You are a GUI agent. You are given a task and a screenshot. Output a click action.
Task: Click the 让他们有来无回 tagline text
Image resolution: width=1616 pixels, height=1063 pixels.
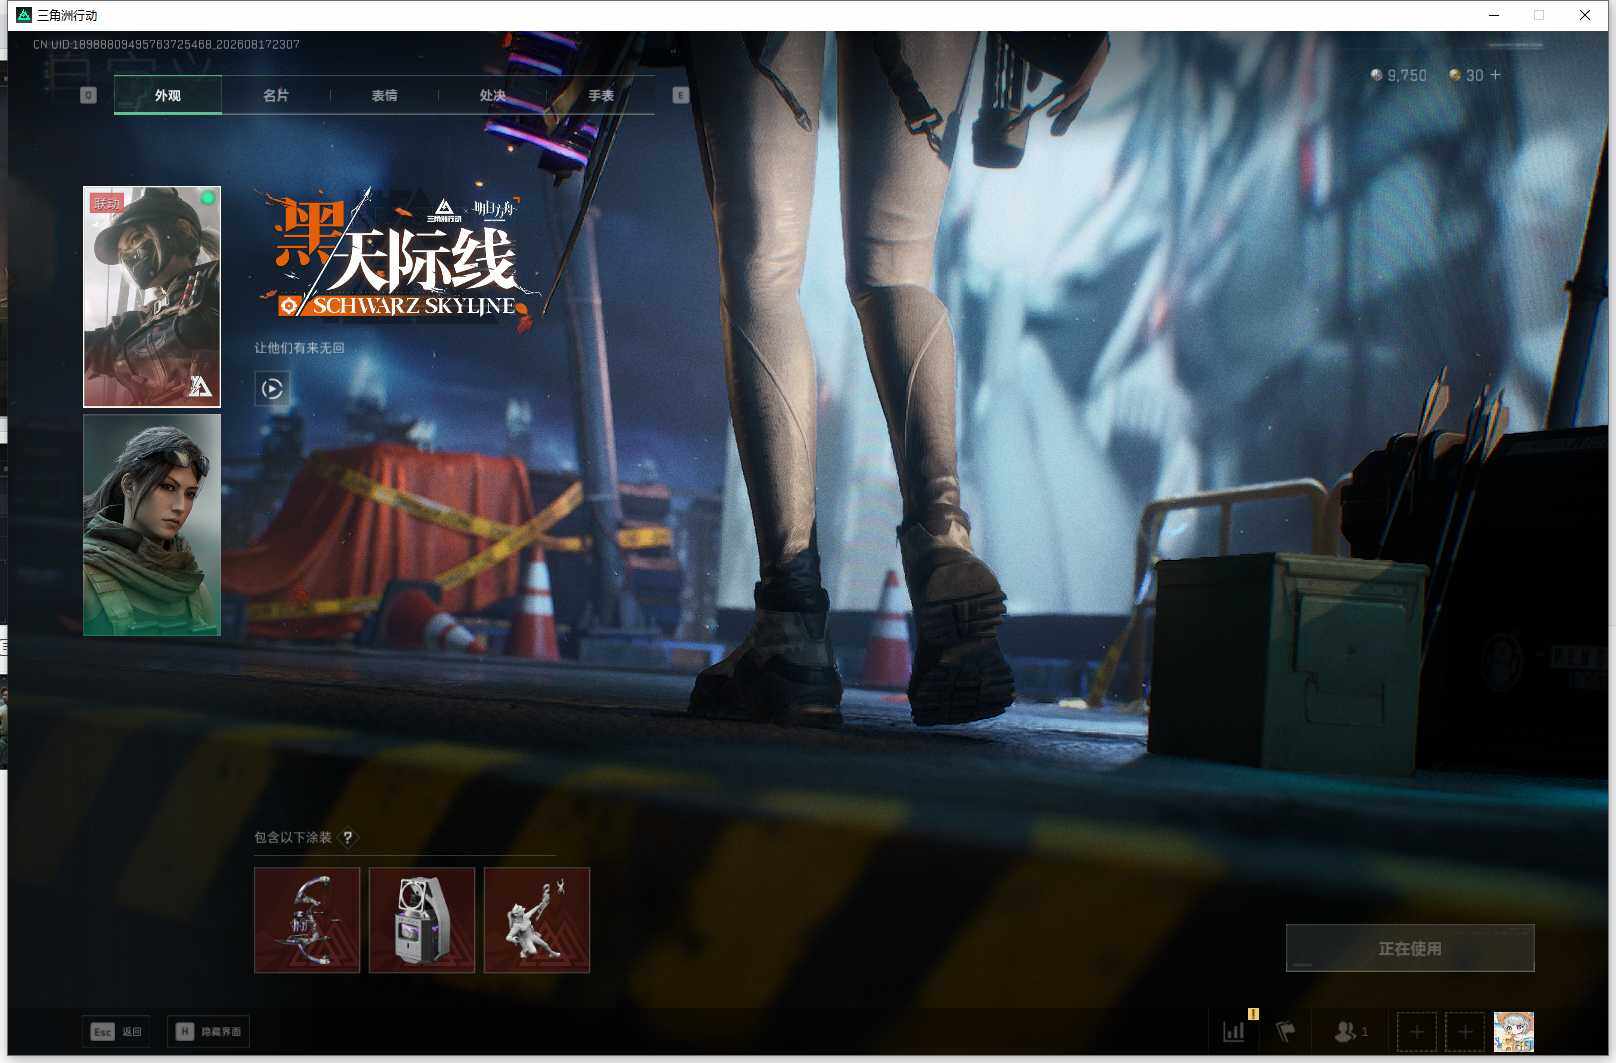299,348
